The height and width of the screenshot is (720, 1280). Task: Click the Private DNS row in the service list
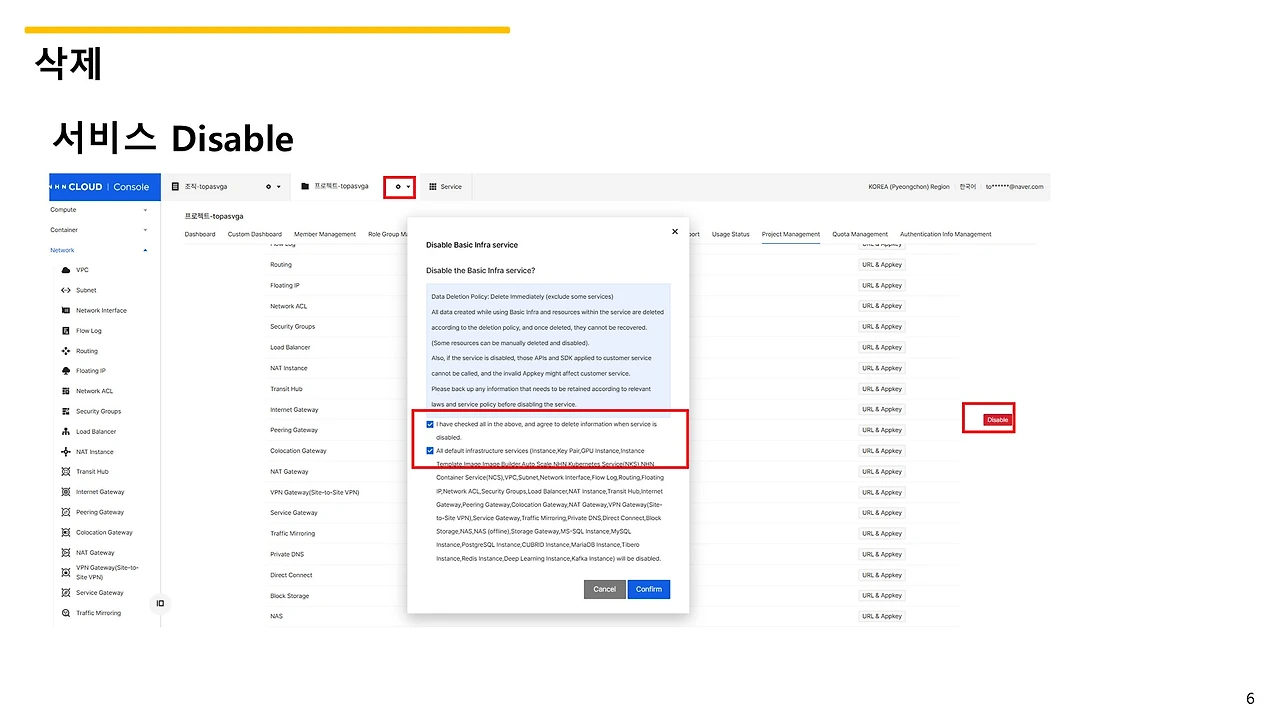287,554
